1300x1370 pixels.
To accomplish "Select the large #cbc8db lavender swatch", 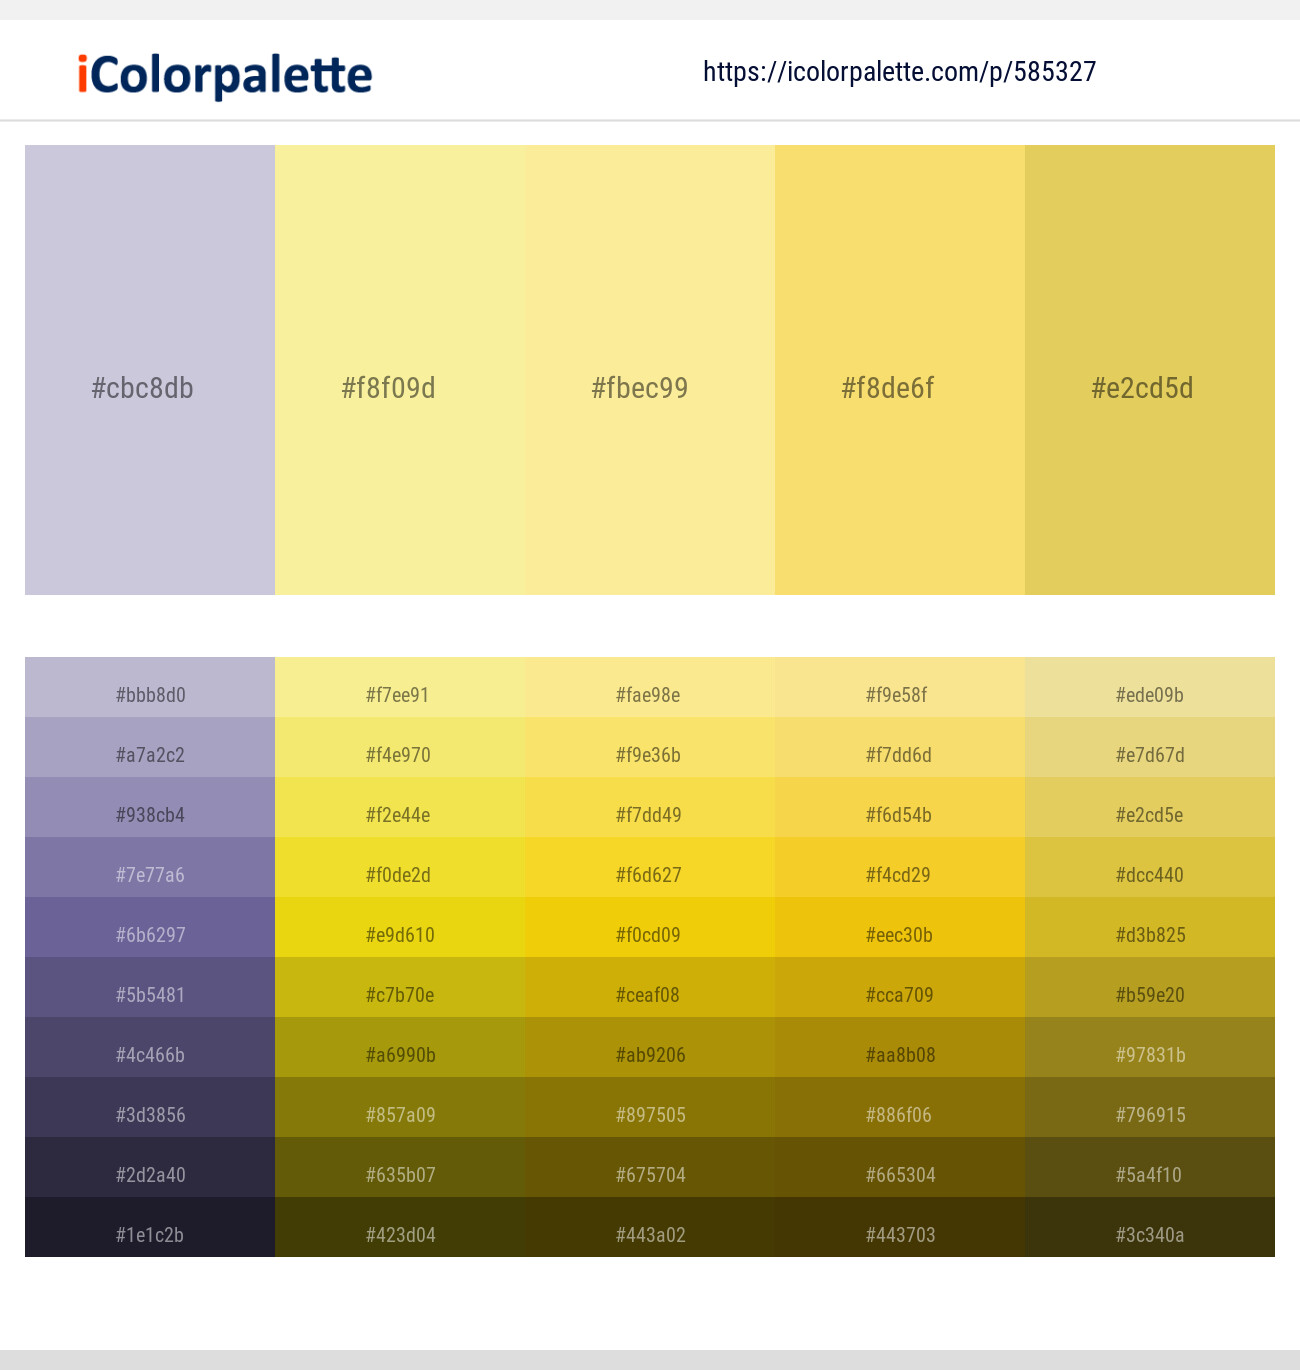I will [150, 370].
